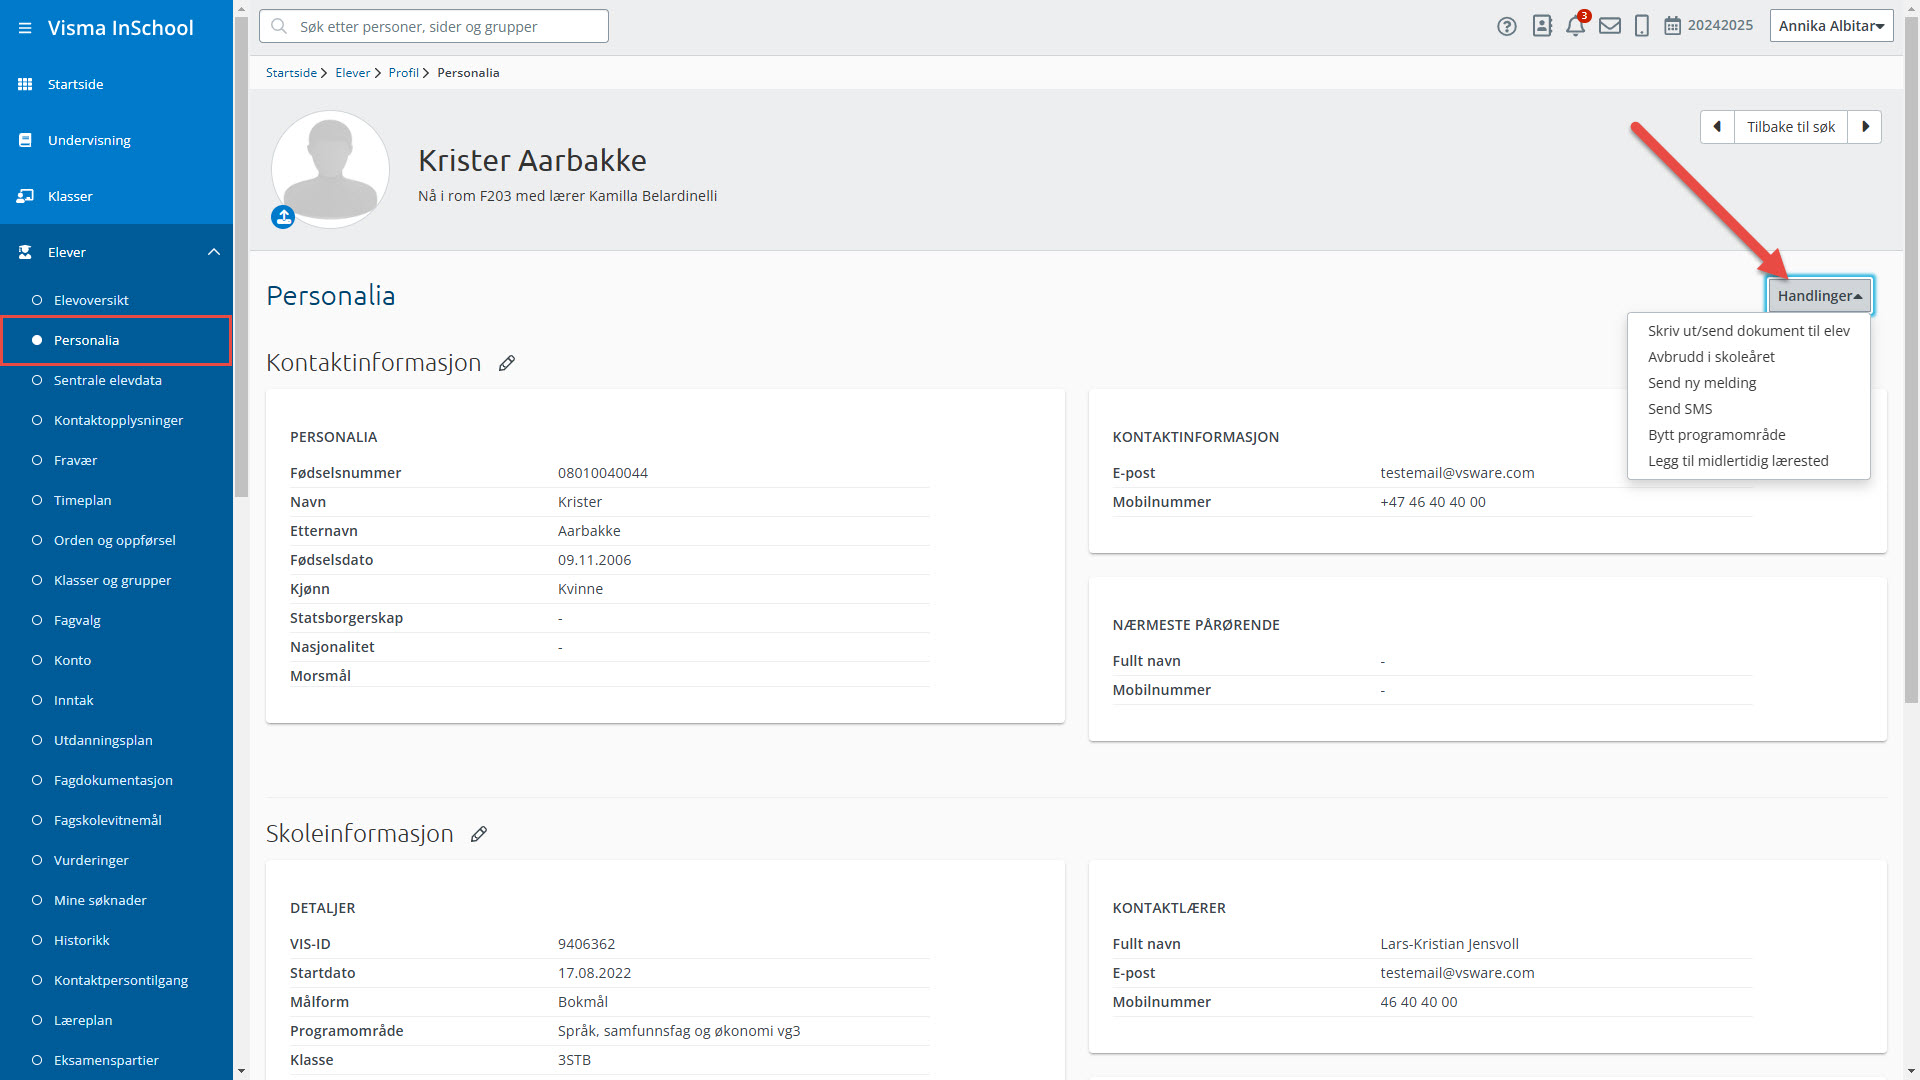Choose Bytt programområde menu entry
Viewport: 1920px width, 1080px height.
(x=1716, y=435)
